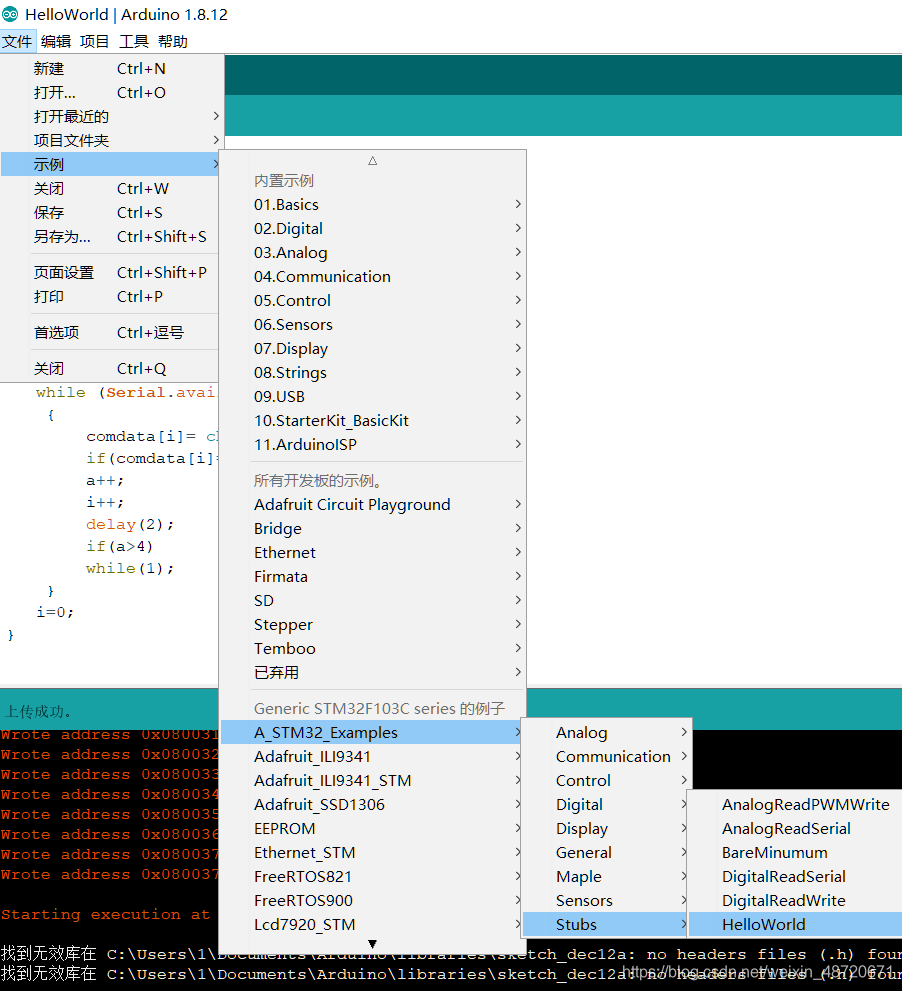Select the highlighted Stubs submenu

[606, 925]
